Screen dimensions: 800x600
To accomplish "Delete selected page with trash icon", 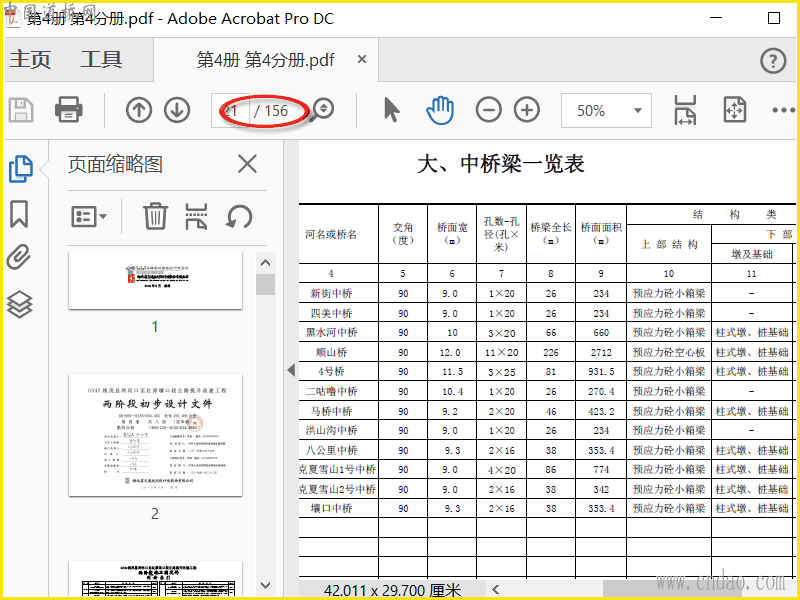I will click(155, 216).
